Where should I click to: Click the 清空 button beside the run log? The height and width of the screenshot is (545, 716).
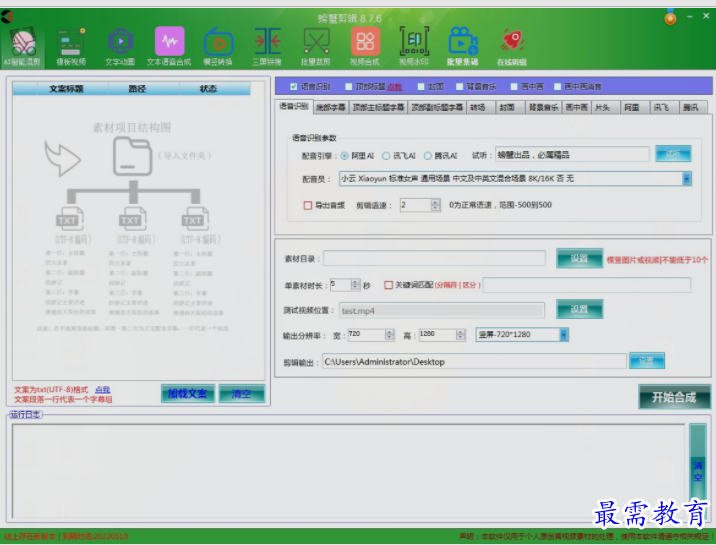point(698,471)
